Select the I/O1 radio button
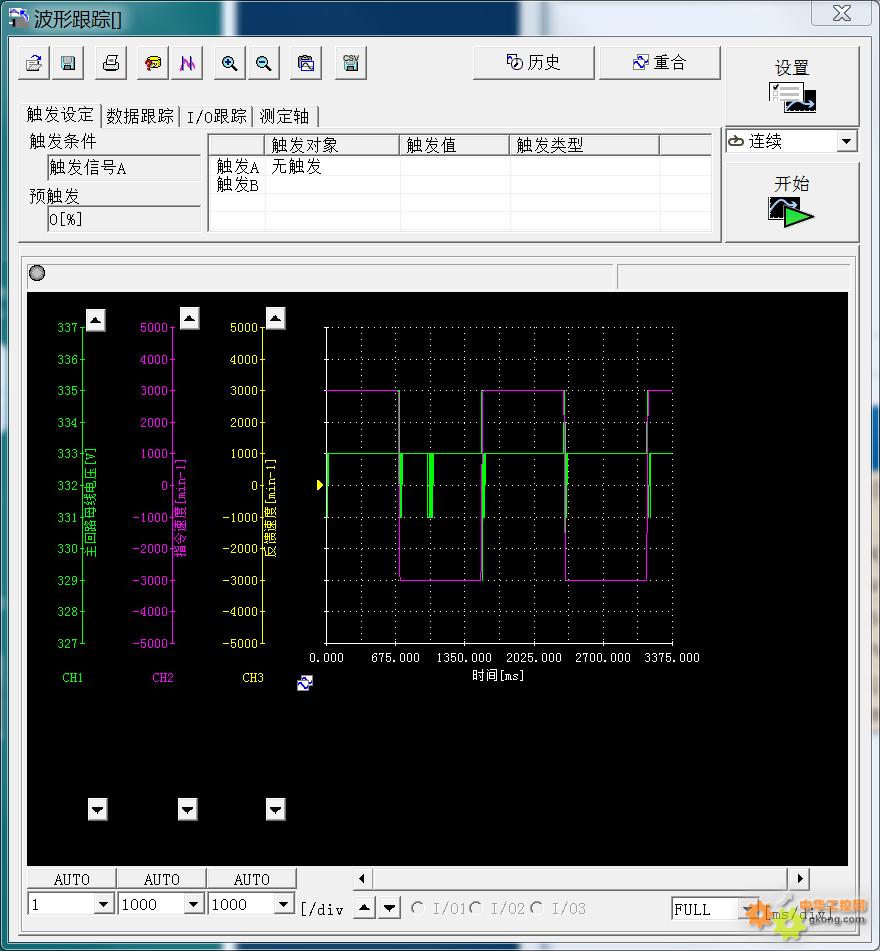Screen dimensions: 880x951 coord(418,908)
